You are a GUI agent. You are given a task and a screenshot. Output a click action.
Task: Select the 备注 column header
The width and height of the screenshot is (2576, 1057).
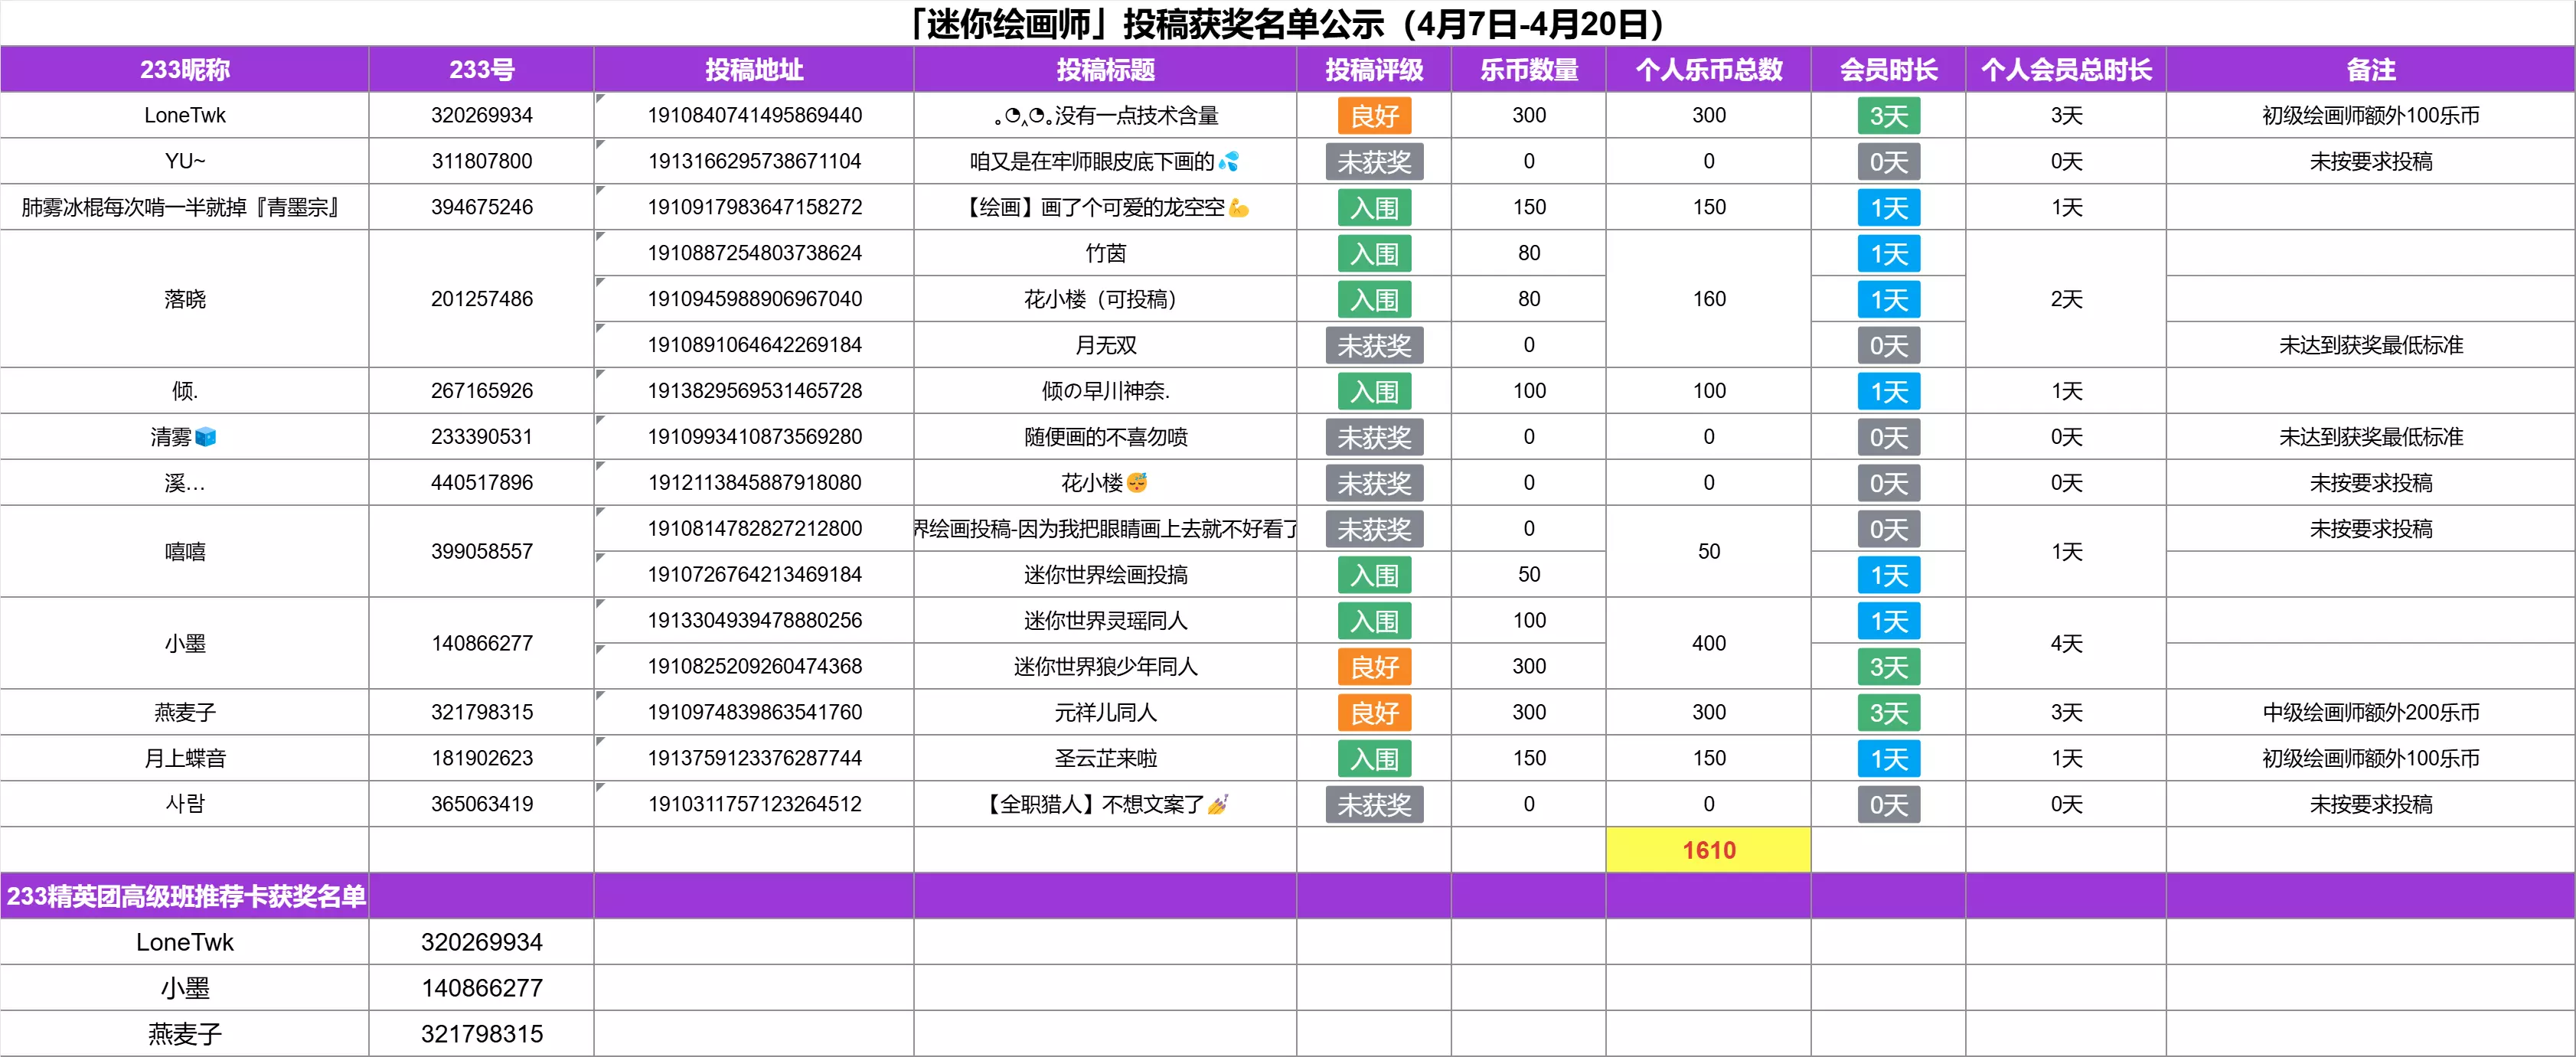2370,70
